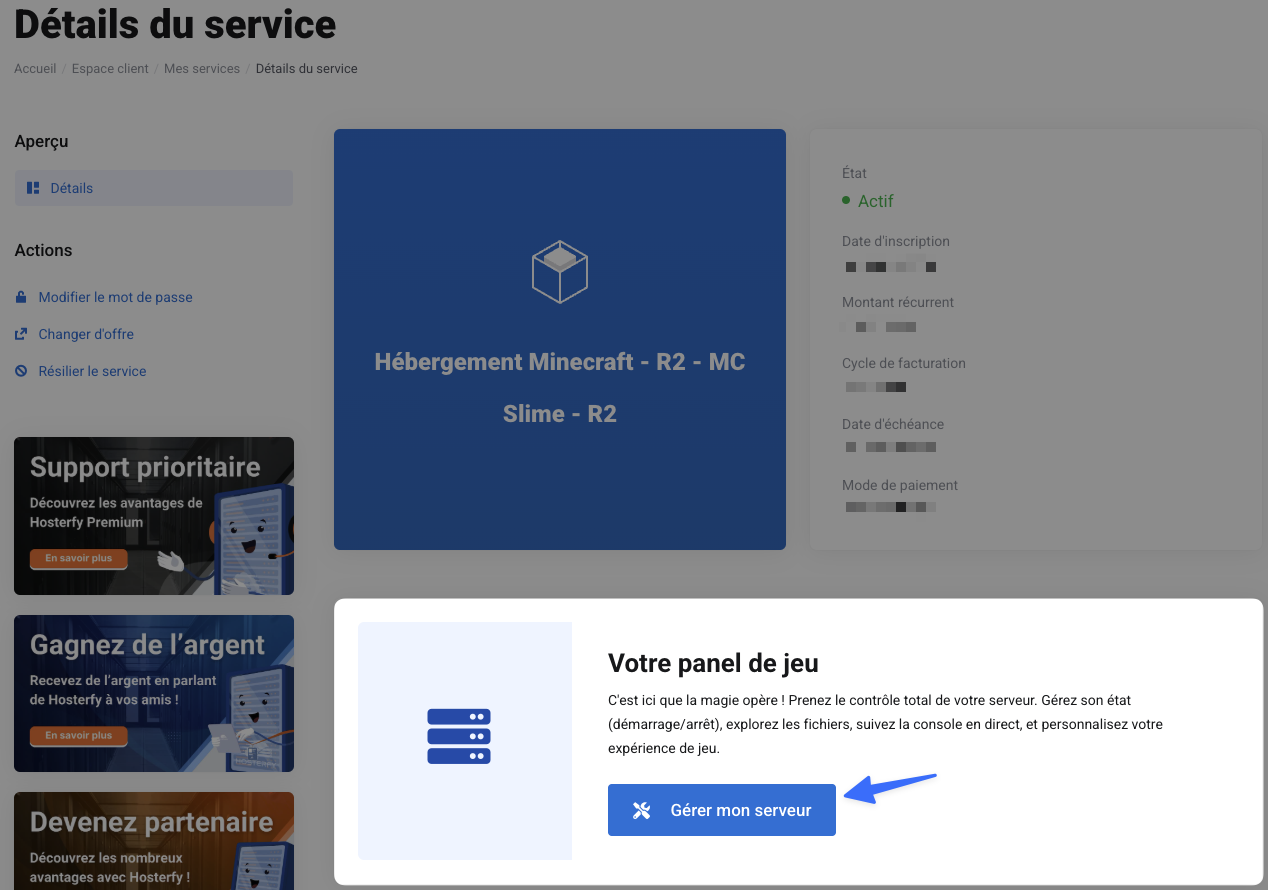Open the Devenez partenaire banner

coord(154,841)
